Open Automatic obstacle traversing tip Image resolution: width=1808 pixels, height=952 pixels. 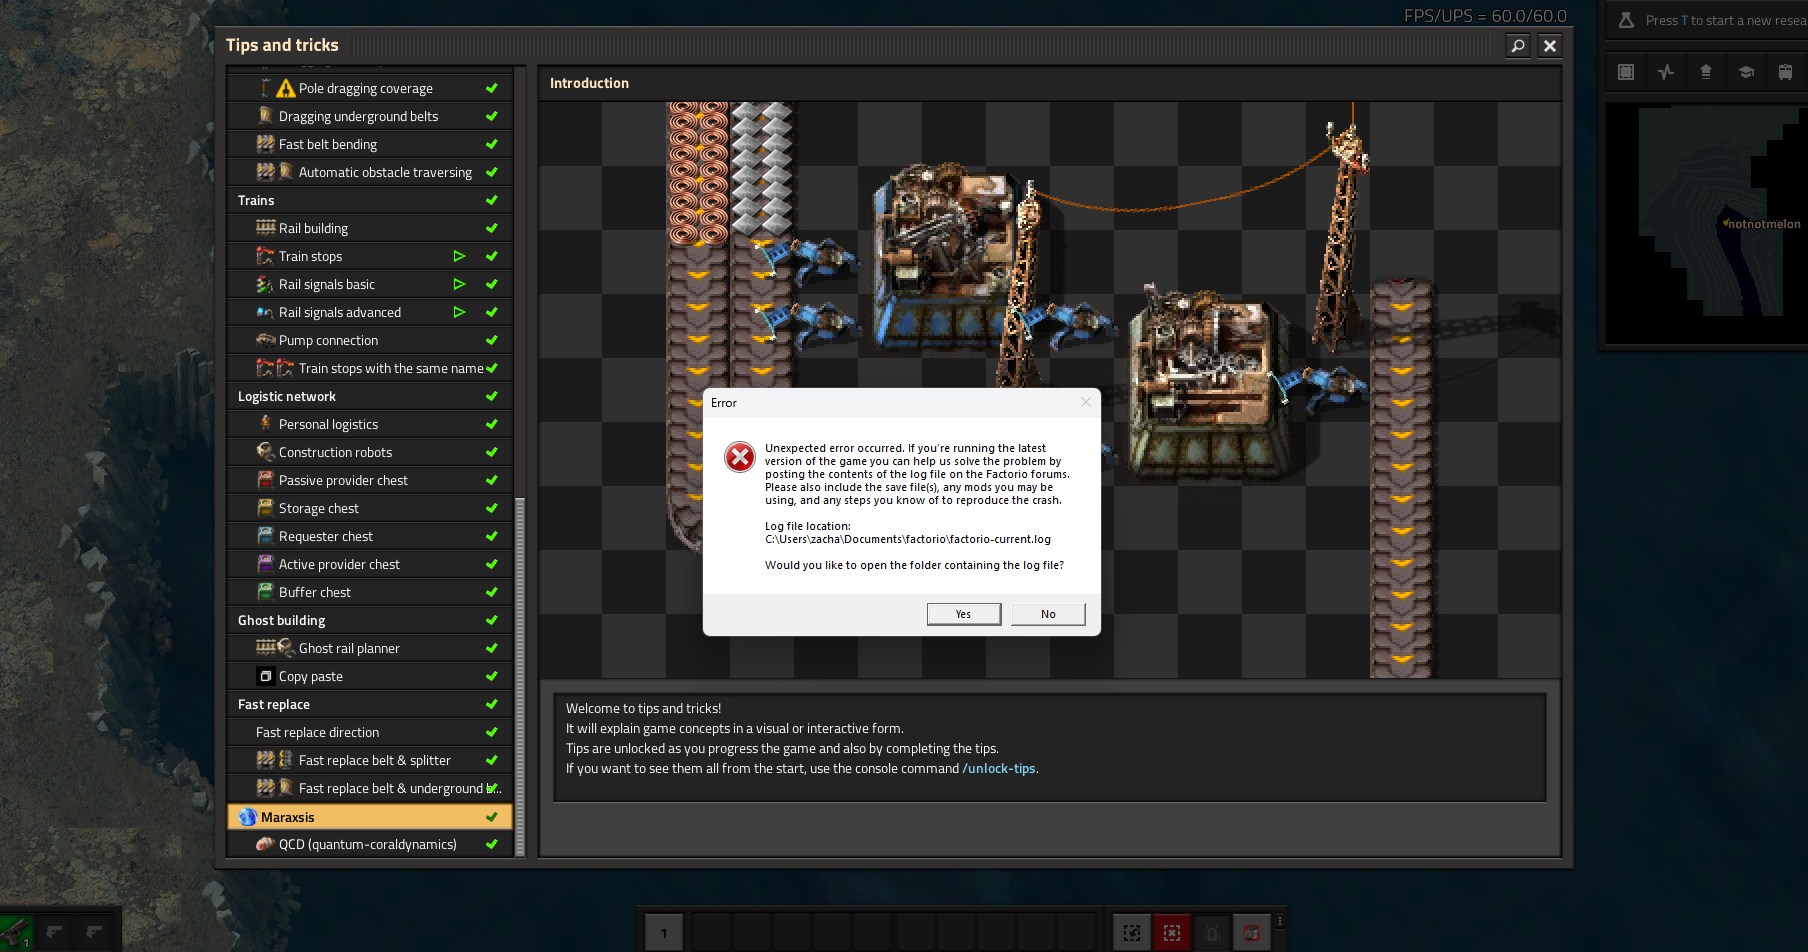pyautogui.click(x=370, y=172)
